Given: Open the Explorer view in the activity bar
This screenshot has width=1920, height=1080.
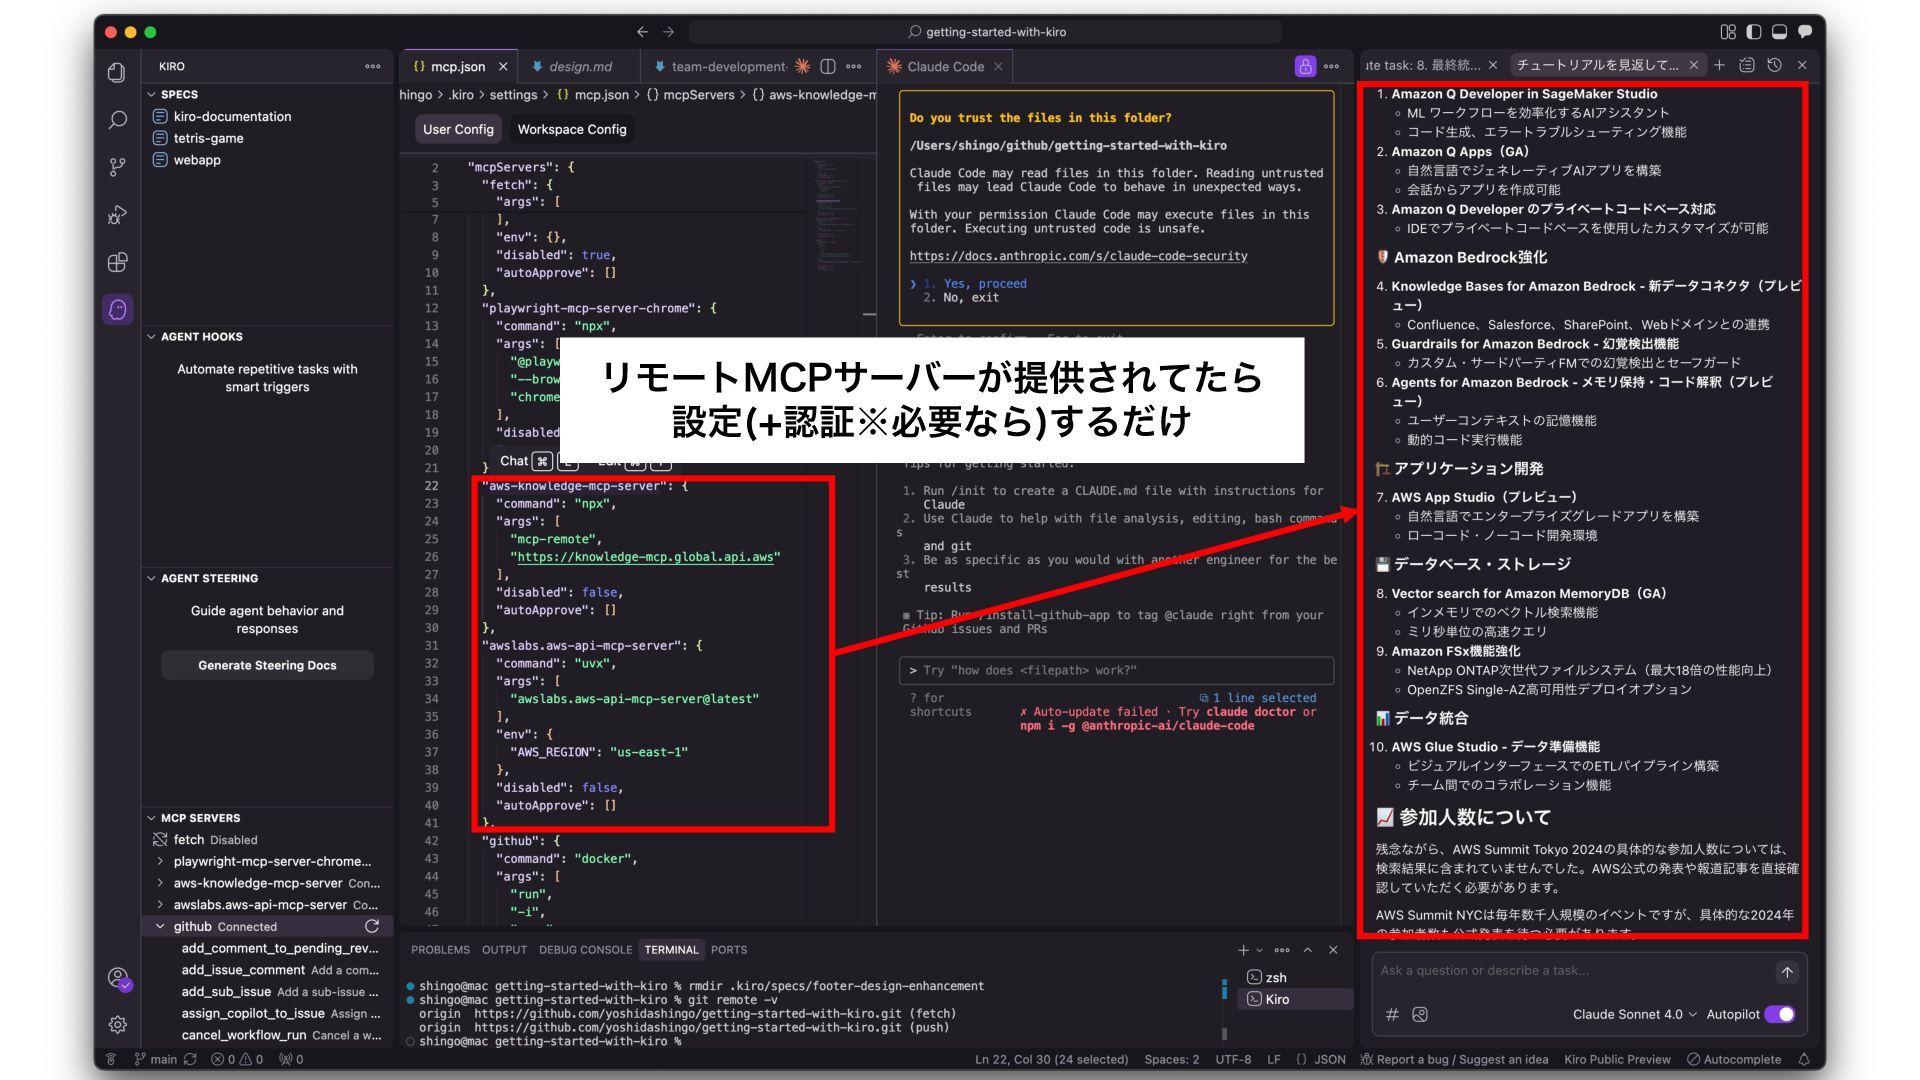Looking at the screenshot, I should click(x=117, y=72).
